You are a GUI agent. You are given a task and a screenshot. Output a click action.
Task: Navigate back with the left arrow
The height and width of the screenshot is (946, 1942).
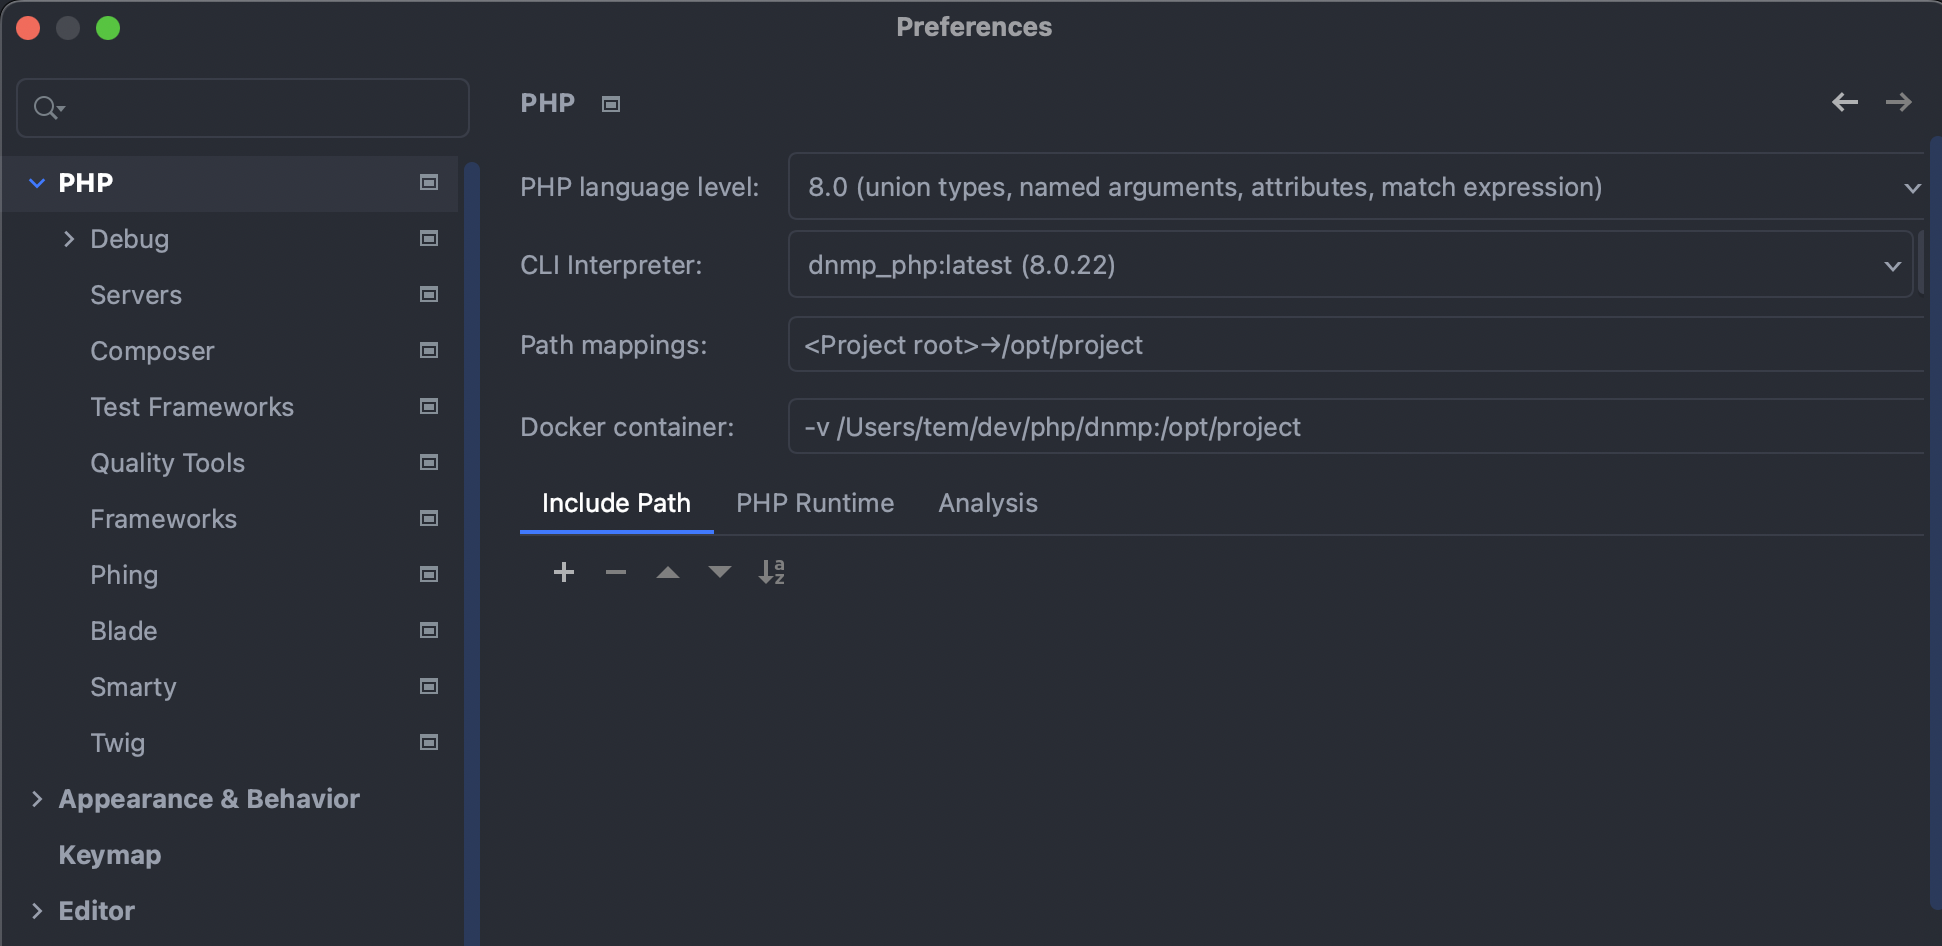click(1845, 102)
